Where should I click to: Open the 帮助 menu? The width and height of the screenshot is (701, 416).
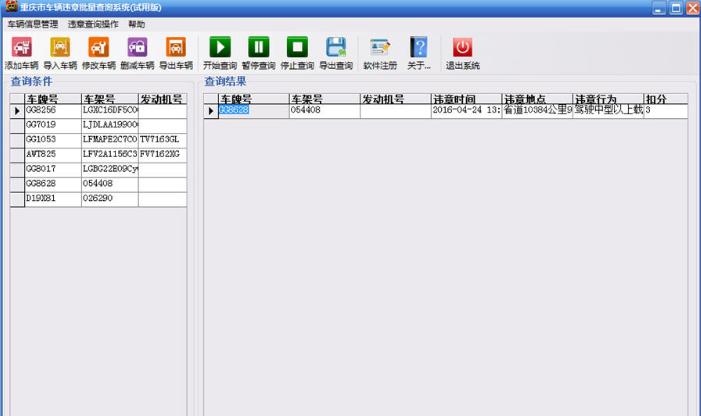137,23
